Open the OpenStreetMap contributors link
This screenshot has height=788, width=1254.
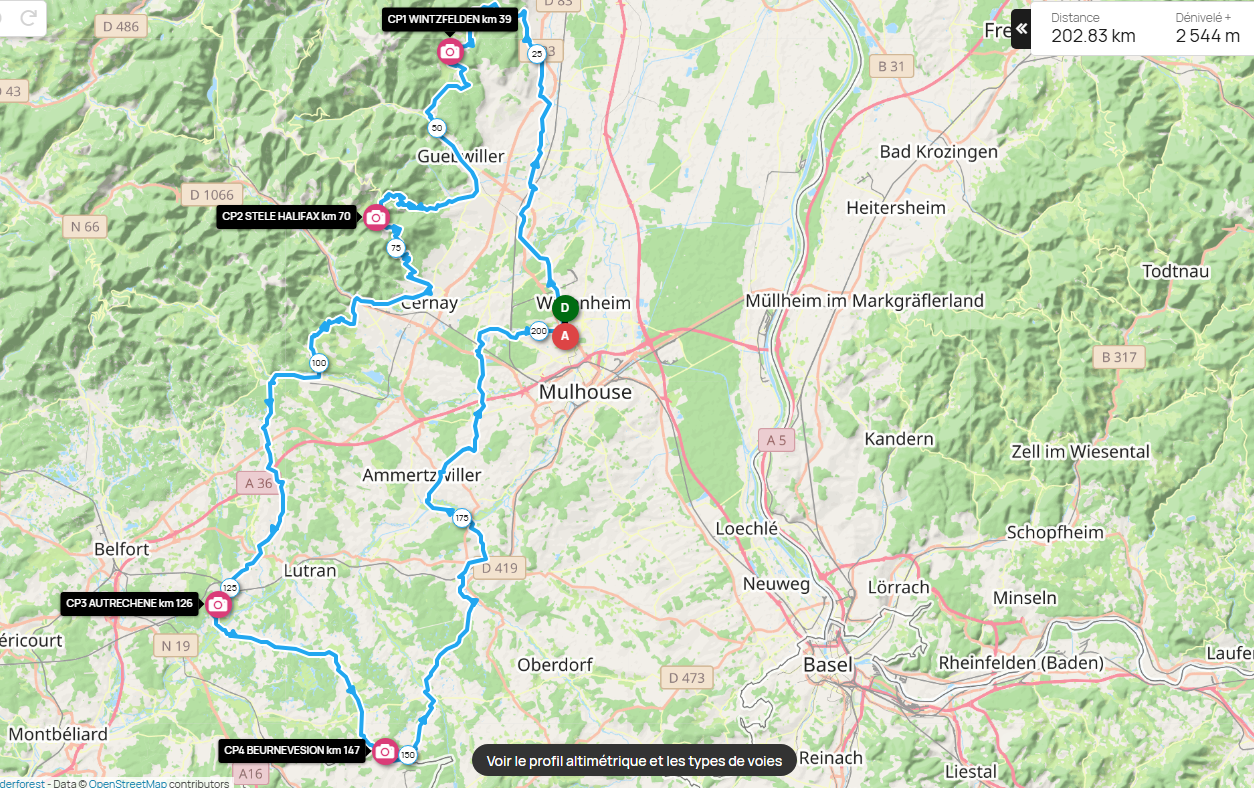(x=127, y=783)
